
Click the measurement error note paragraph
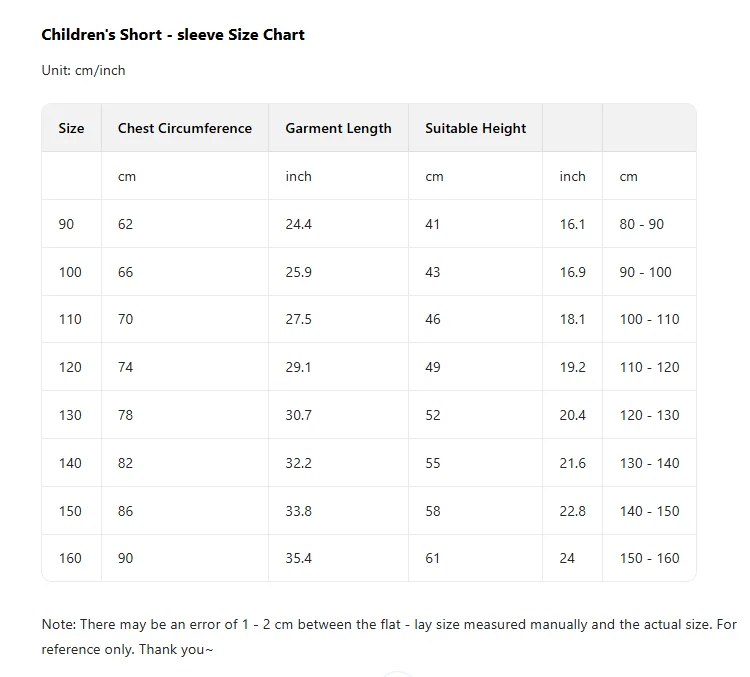tap(389, 637)
